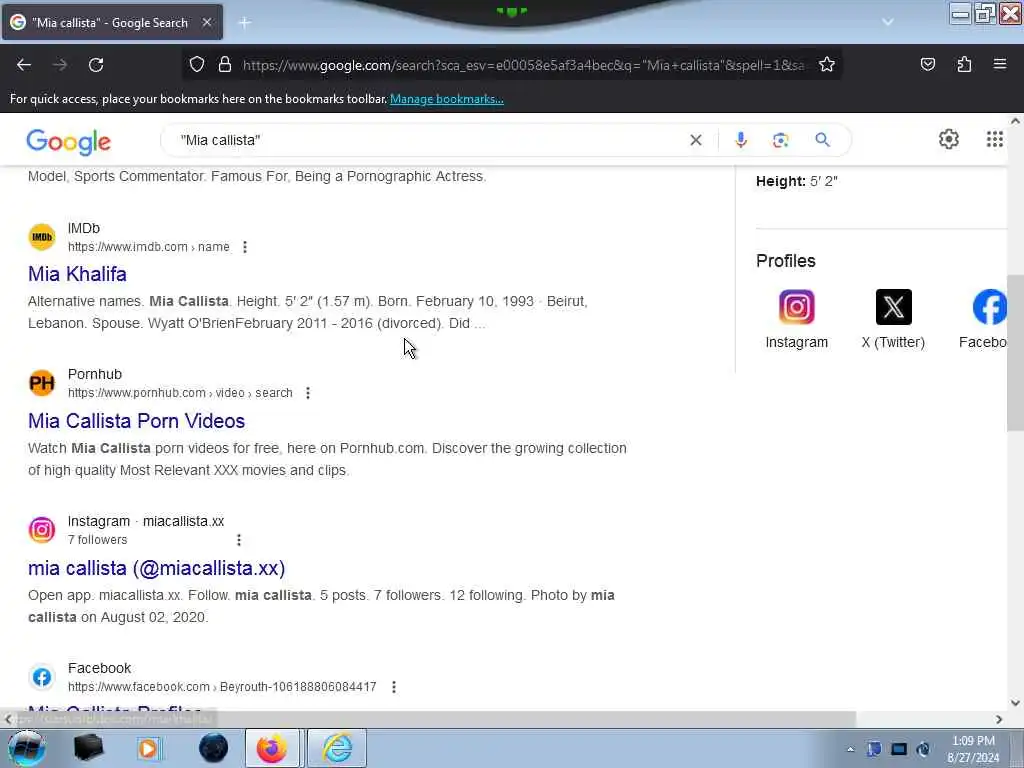
Task: Start search by voice microphone
Action: [x=741, y=140]
